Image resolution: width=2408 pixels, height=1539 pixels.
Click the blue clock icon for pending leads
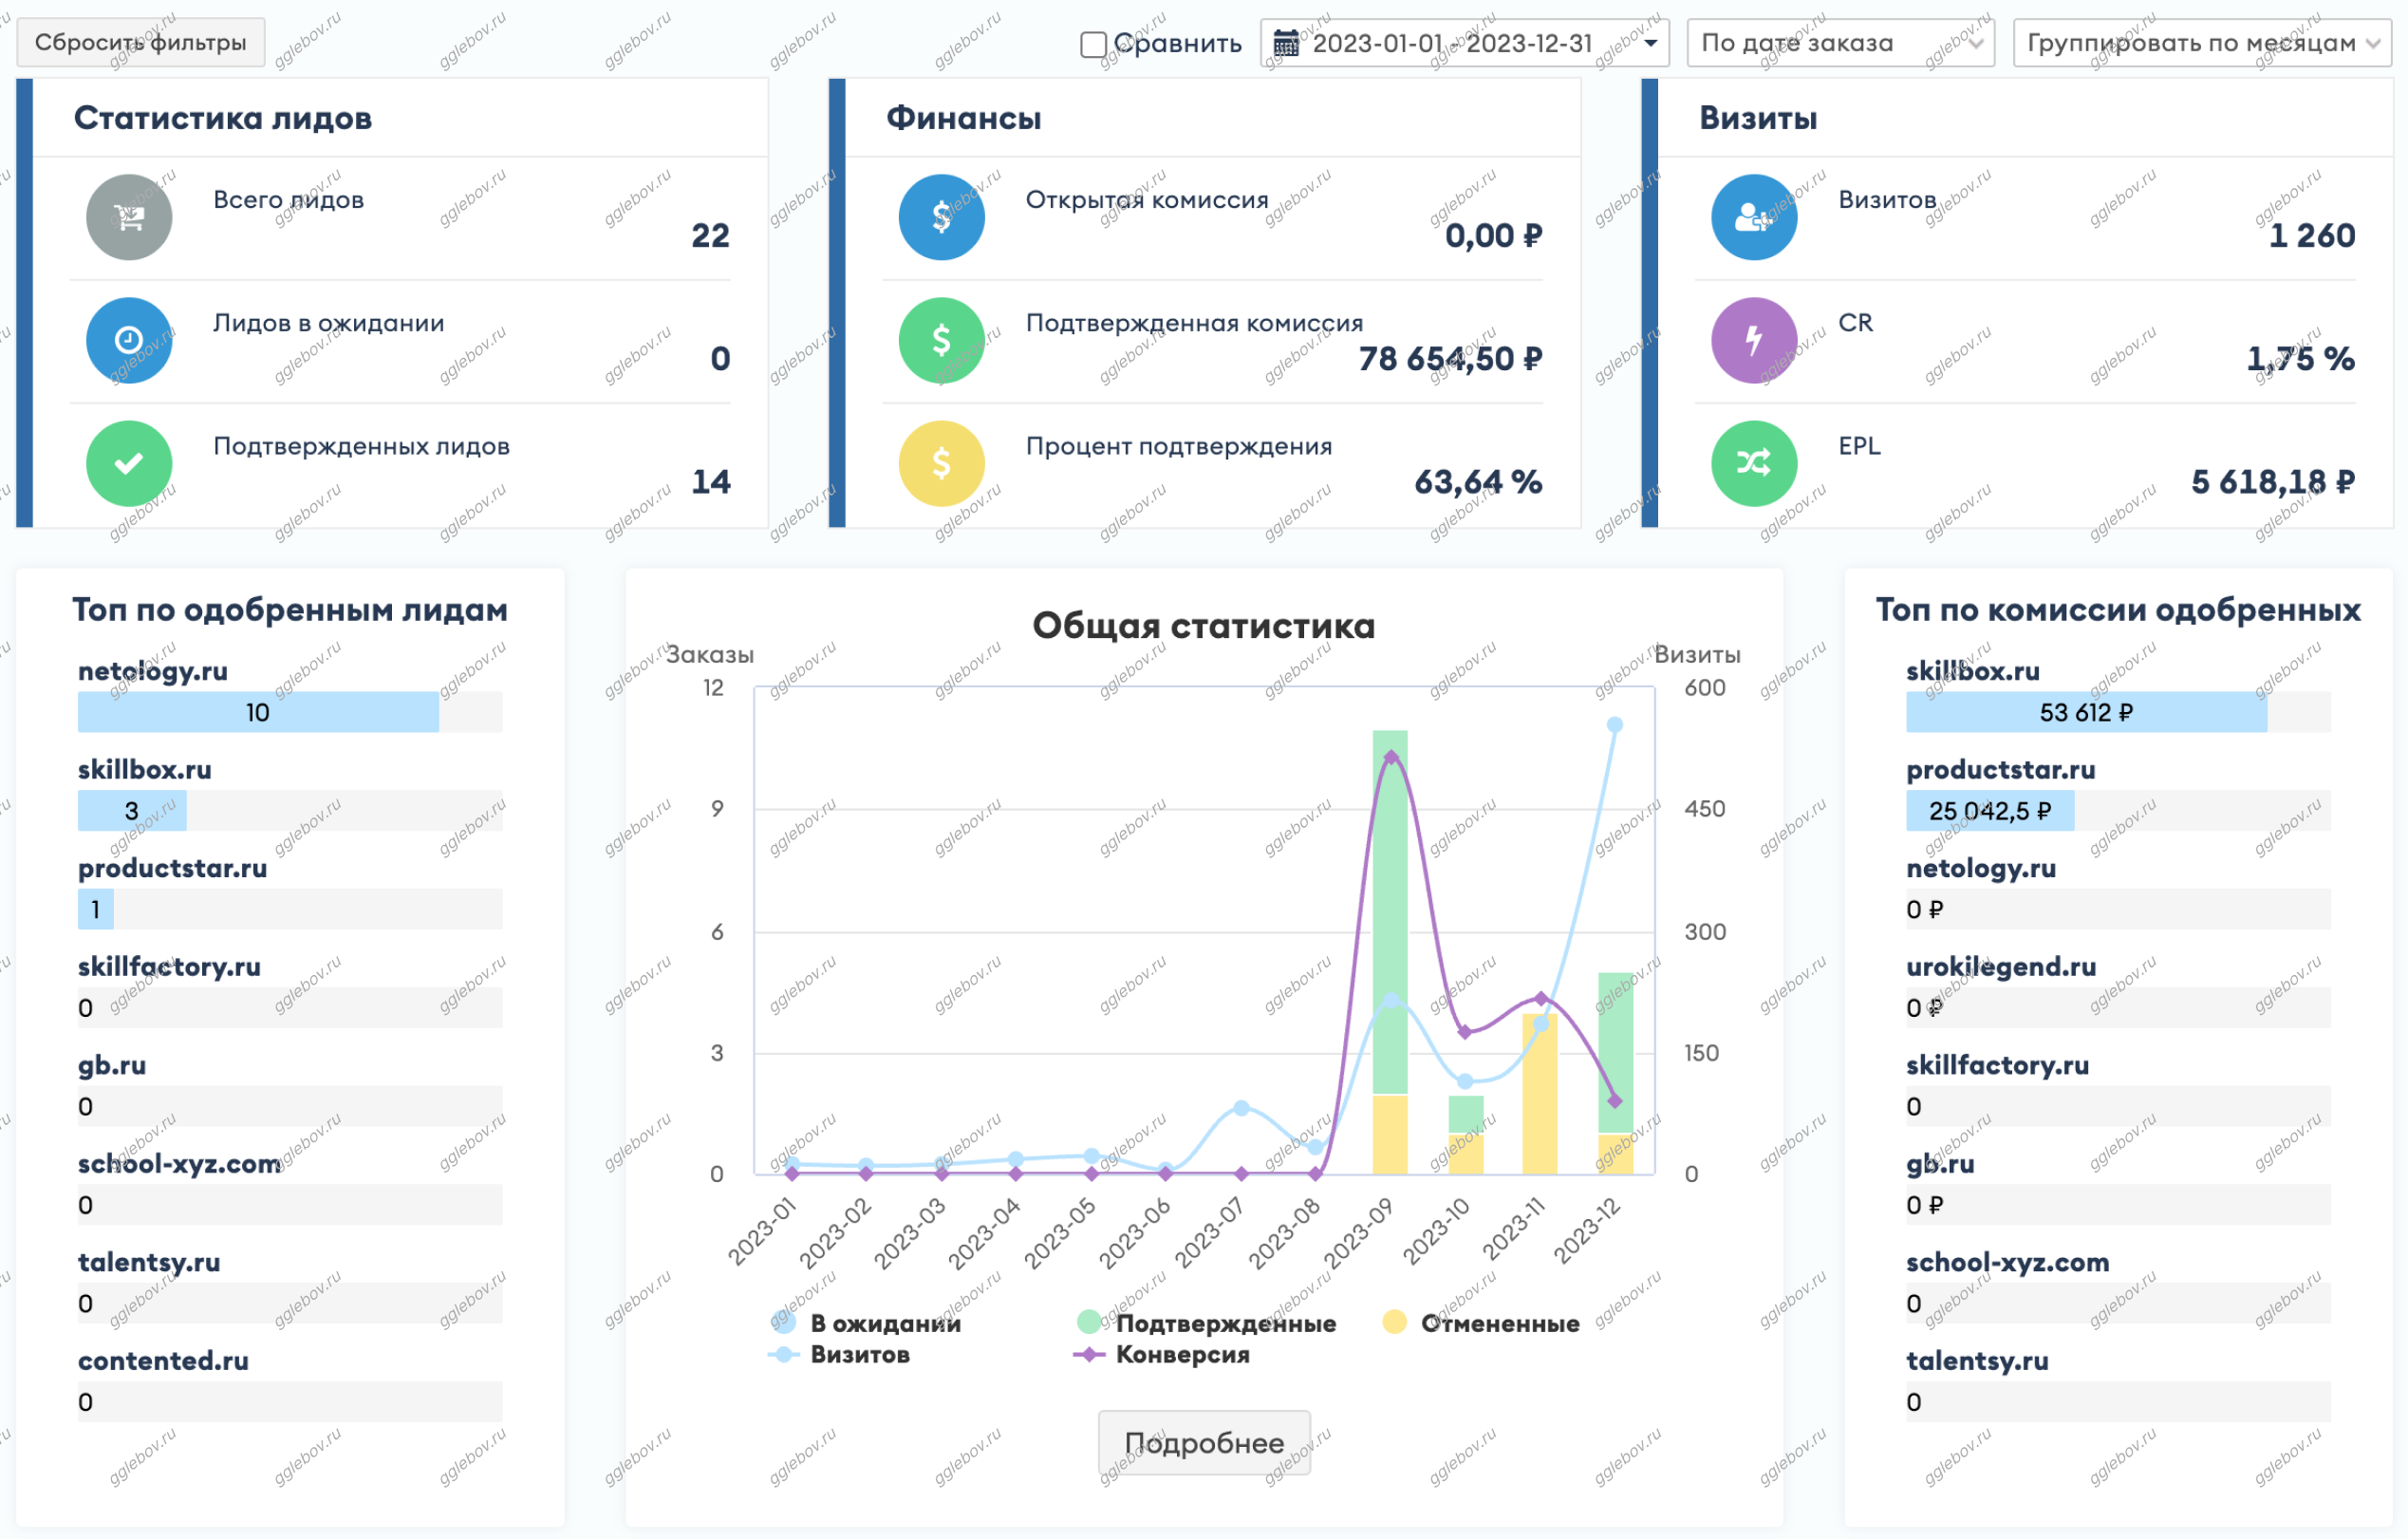(x=129, y=340)
